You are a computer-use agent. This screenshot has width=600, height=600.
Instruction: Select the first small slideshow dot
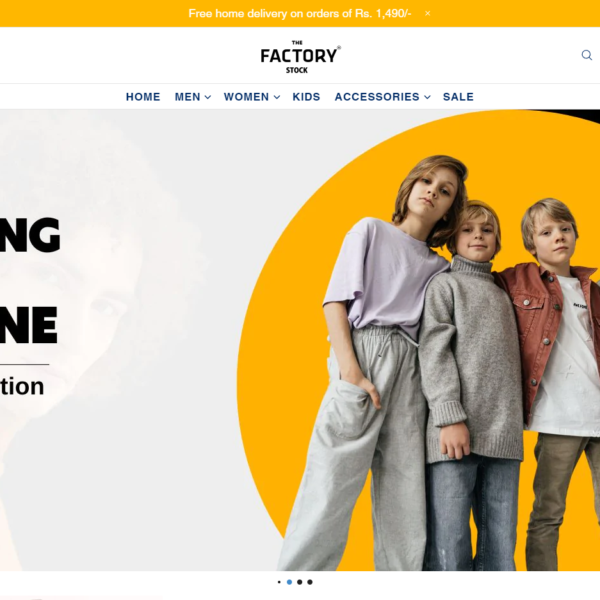pos(279,582)
